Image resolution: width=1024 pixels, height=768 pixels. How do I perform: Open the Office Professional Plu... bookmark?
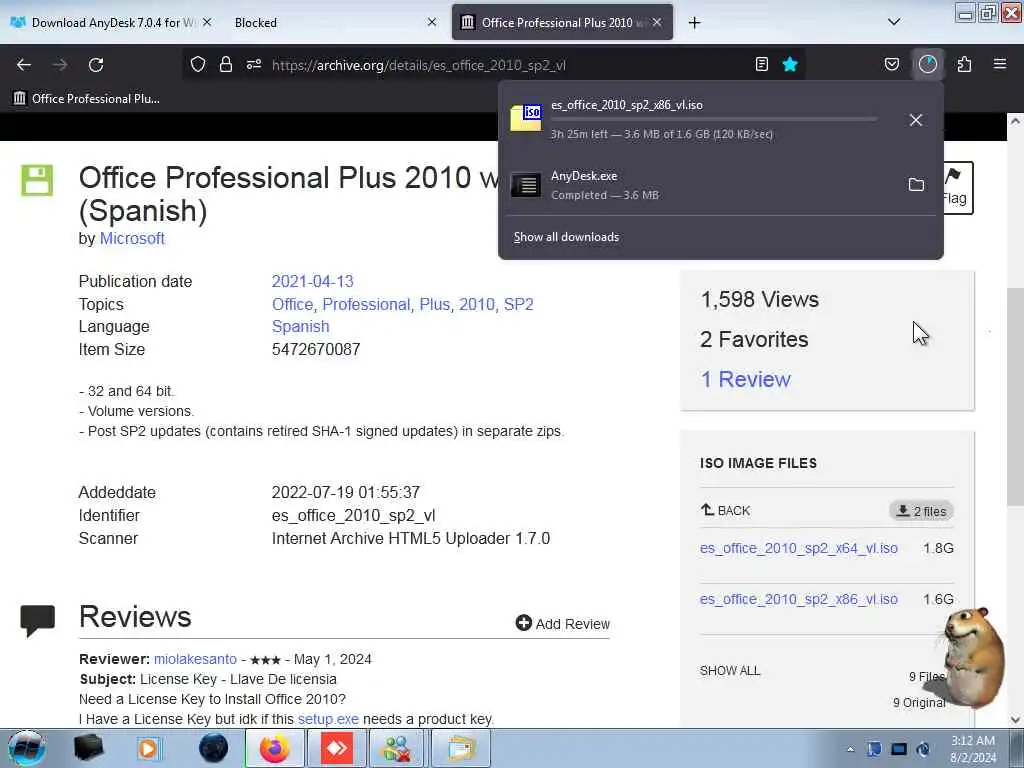click(x=87, y=99)
